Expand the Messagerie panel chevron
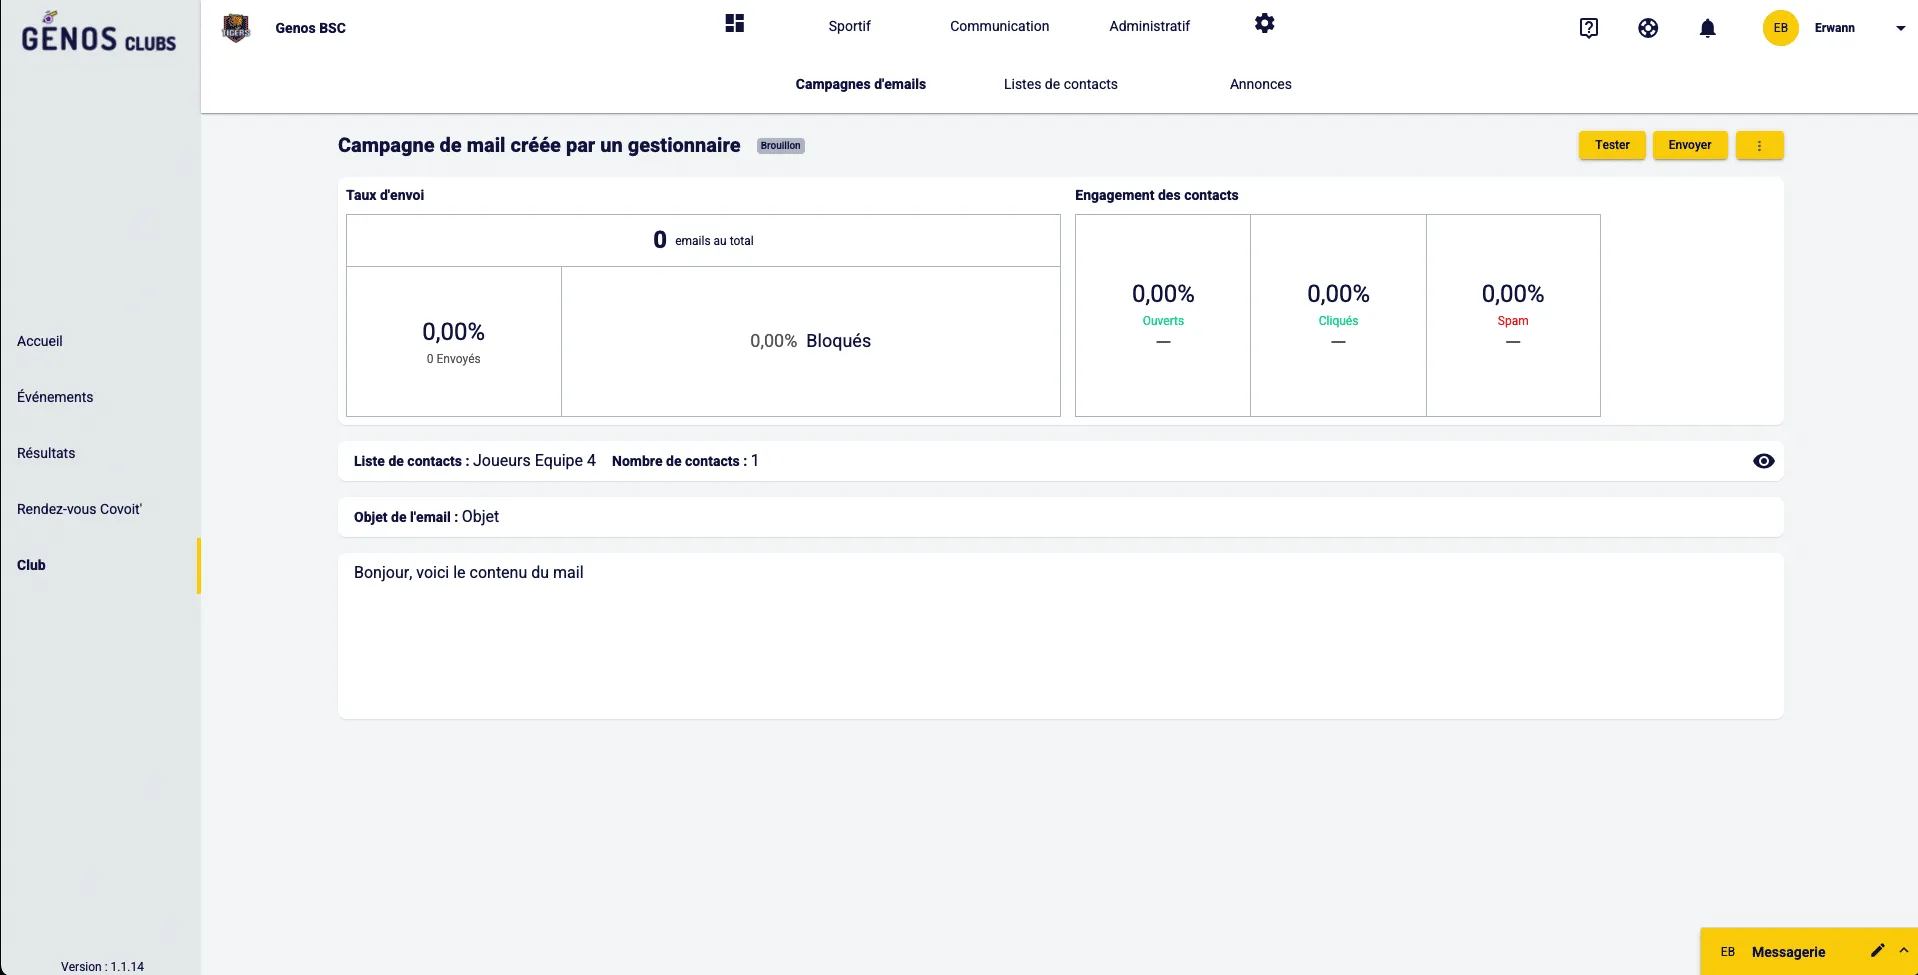The width and height of the screenshot is (1918, 975). 1903,951
